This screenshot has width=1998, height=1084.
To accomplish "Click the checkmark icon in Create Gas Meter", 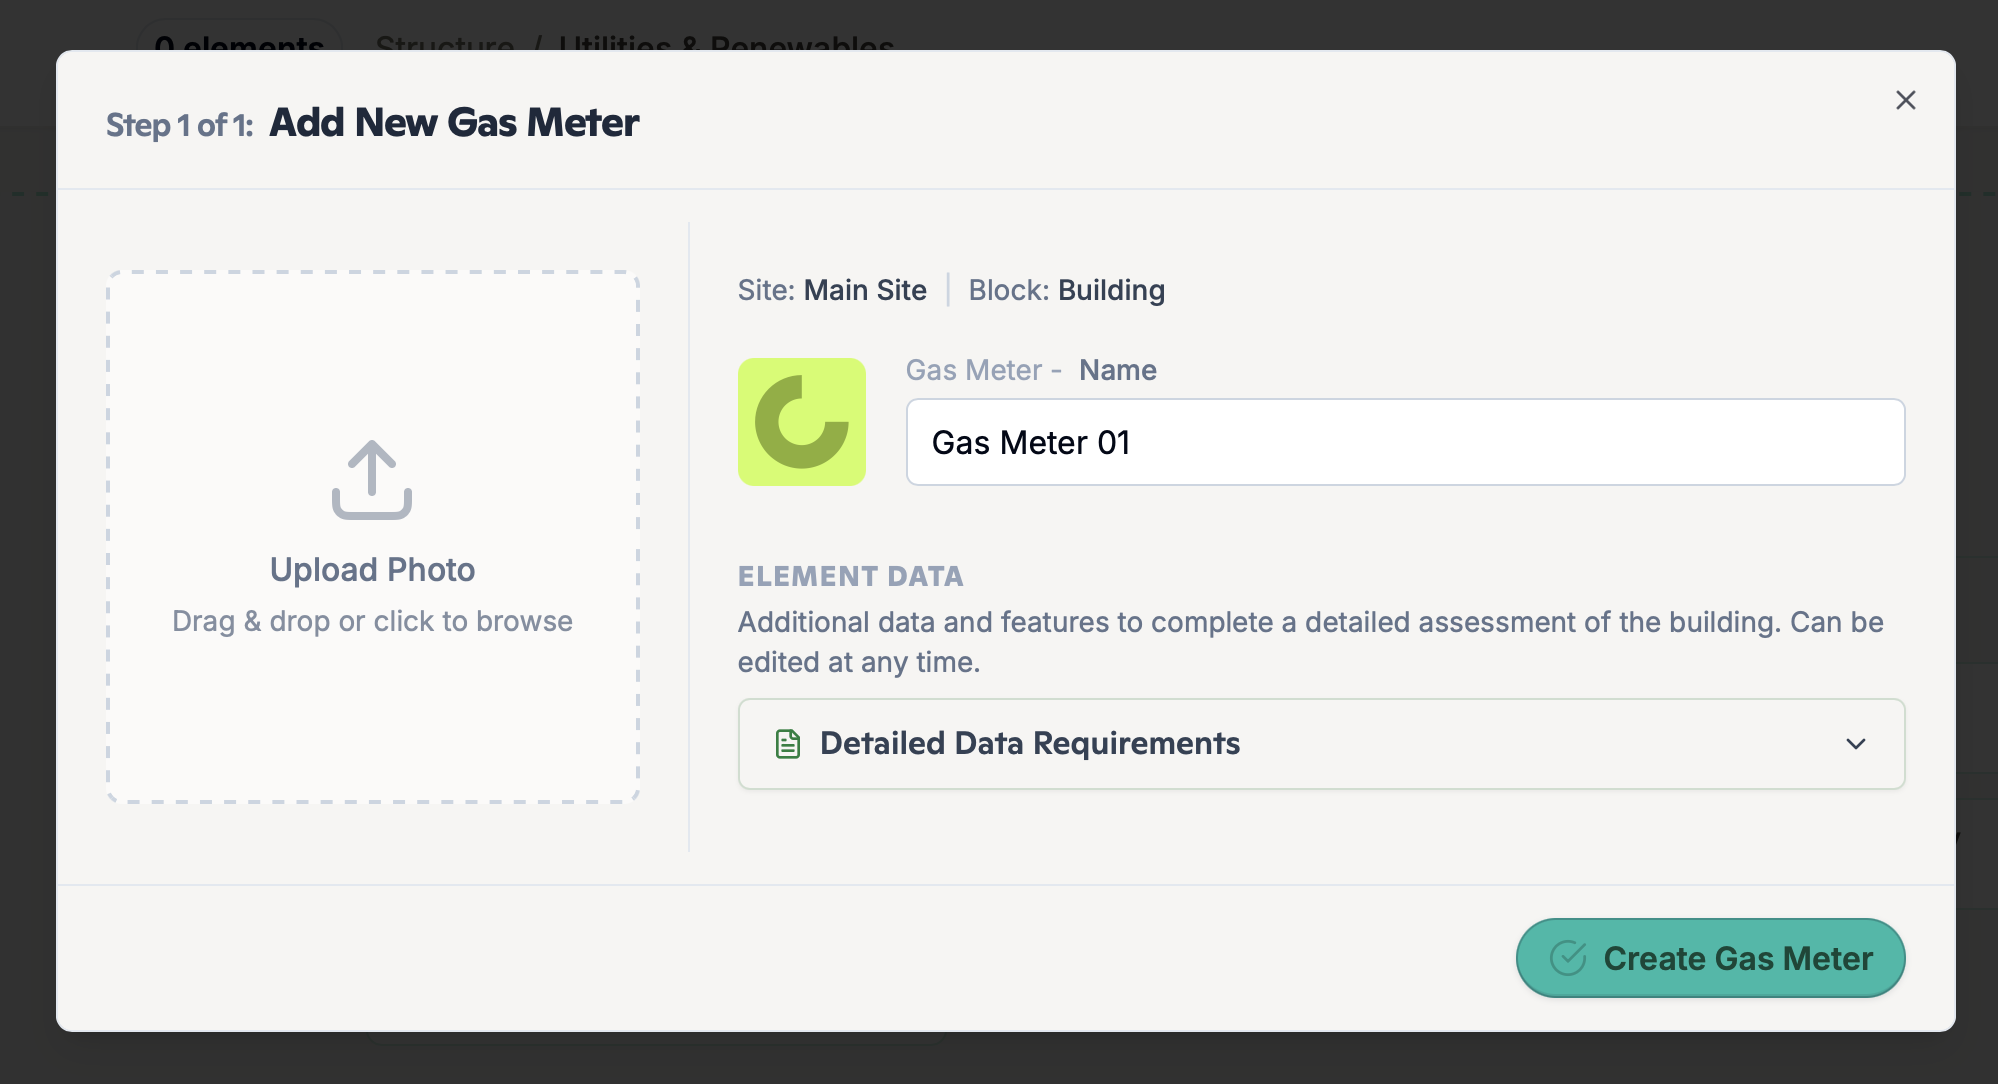I will 1568,958.
